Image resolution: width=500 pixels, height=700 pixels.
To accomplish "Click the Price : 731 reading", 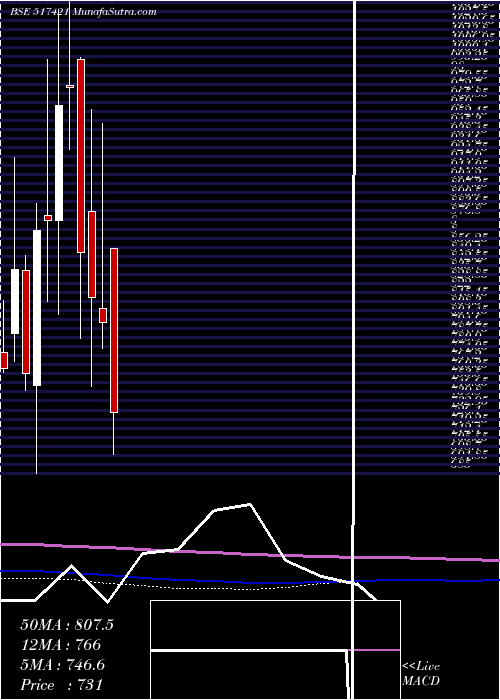I will tap(62, 685).
